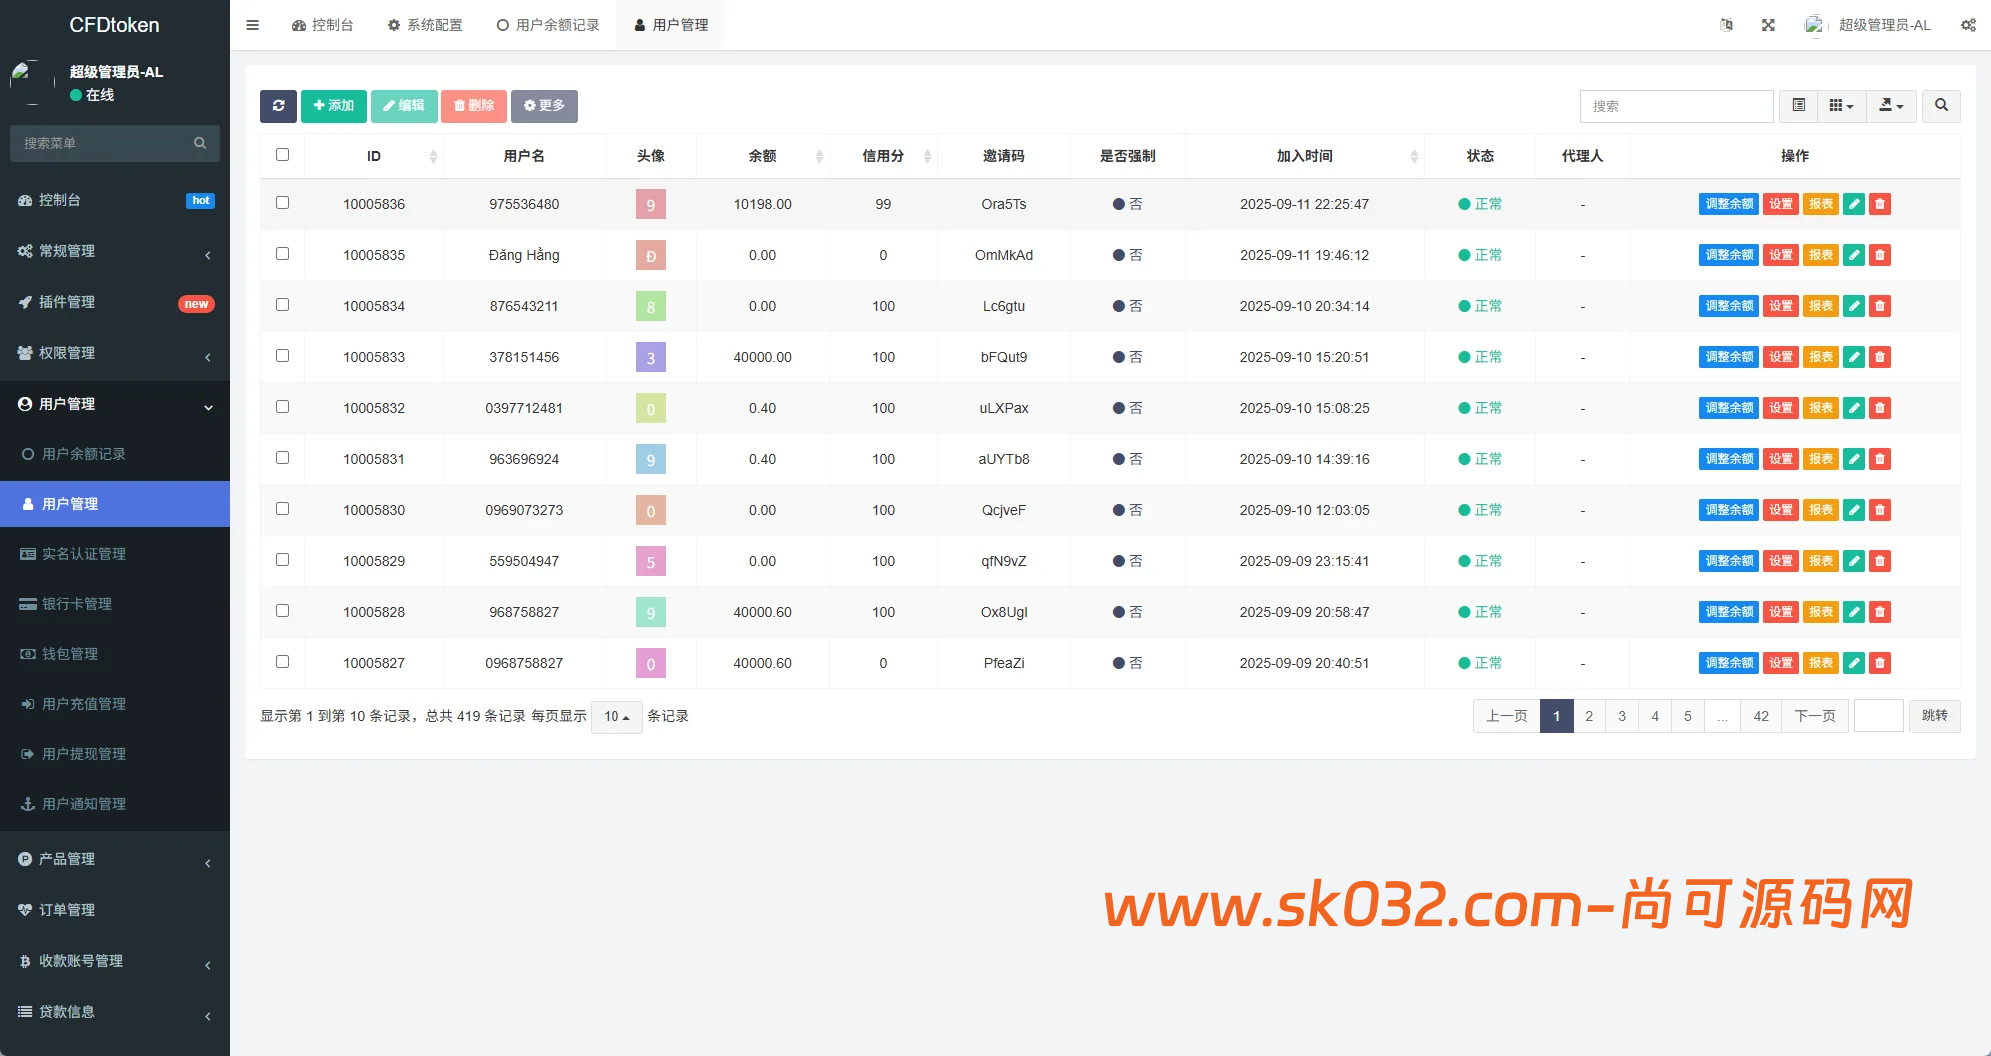The width and height of the screenshot is (1991, 1056).
Task: Open 订单管理 in the sidebar
Action: tap(115, 910)
